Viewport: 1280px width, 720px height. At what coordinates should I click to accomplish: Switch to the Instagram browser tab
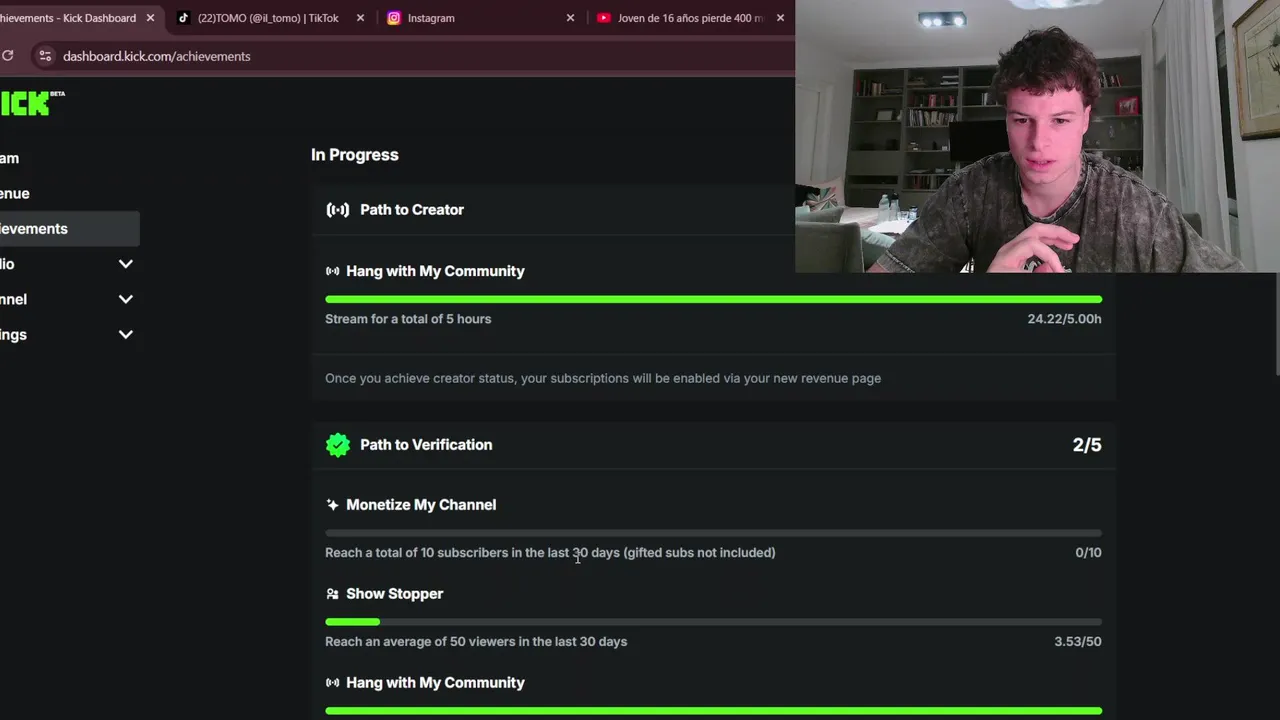(x=478, y=18)
